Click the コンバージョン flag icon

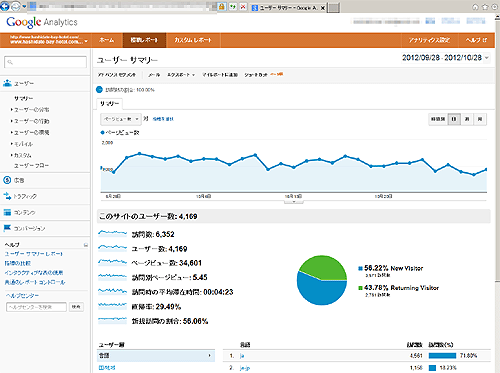(x=7, y=228)
